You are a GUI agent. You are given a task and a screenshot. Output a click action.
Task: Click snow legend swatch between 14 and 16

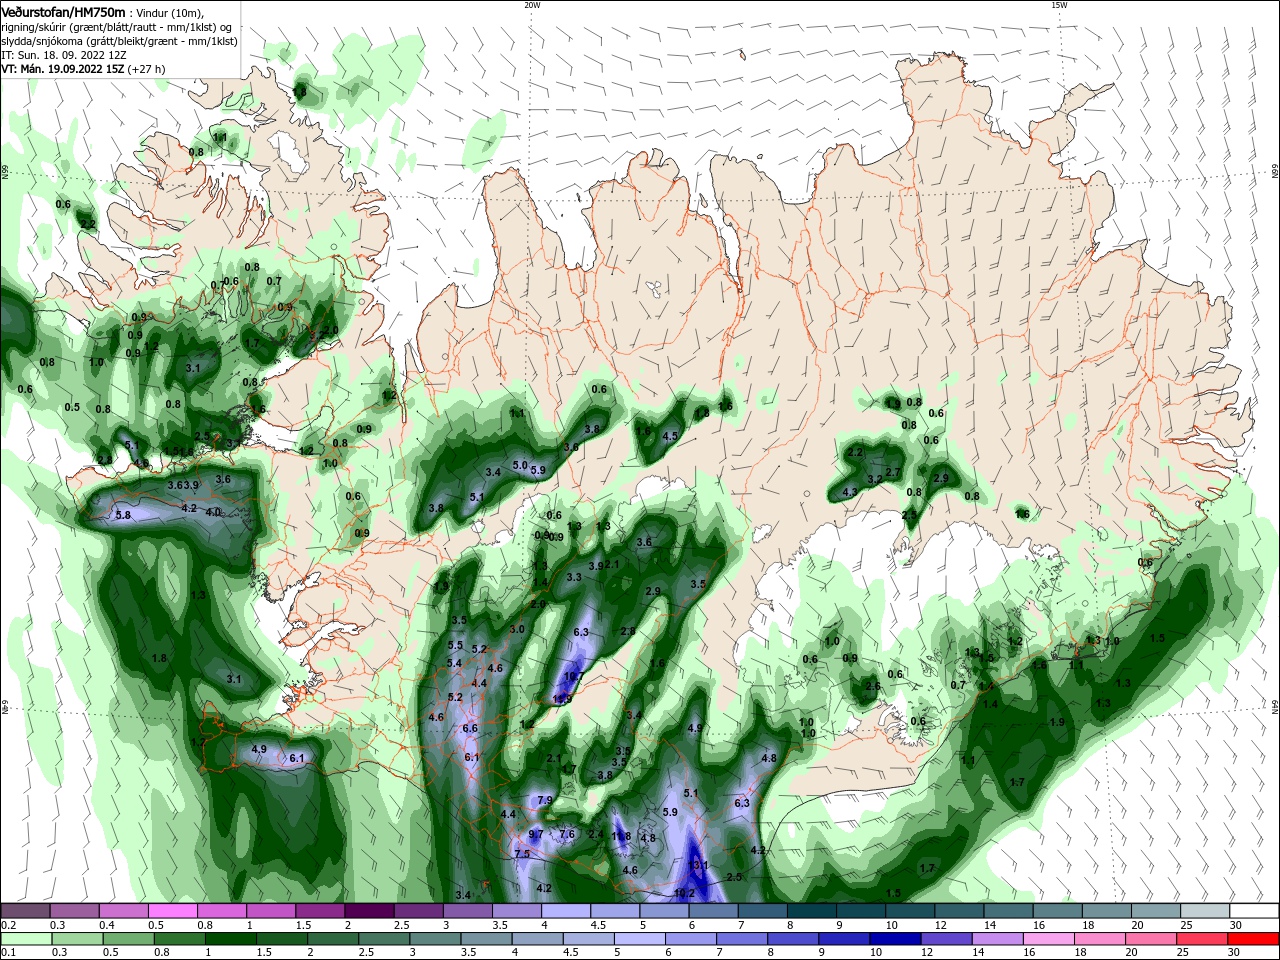[x=1010, y=911]
